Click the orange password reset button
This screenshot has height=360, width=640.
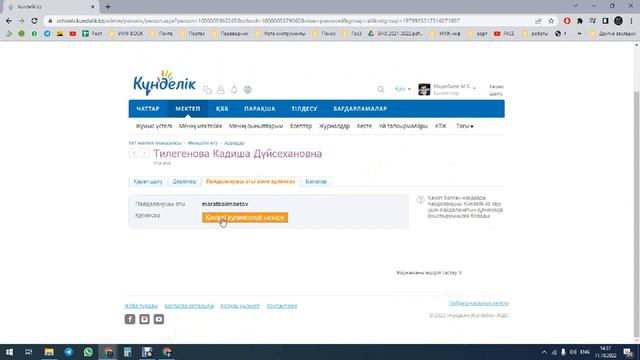point(245,218)
